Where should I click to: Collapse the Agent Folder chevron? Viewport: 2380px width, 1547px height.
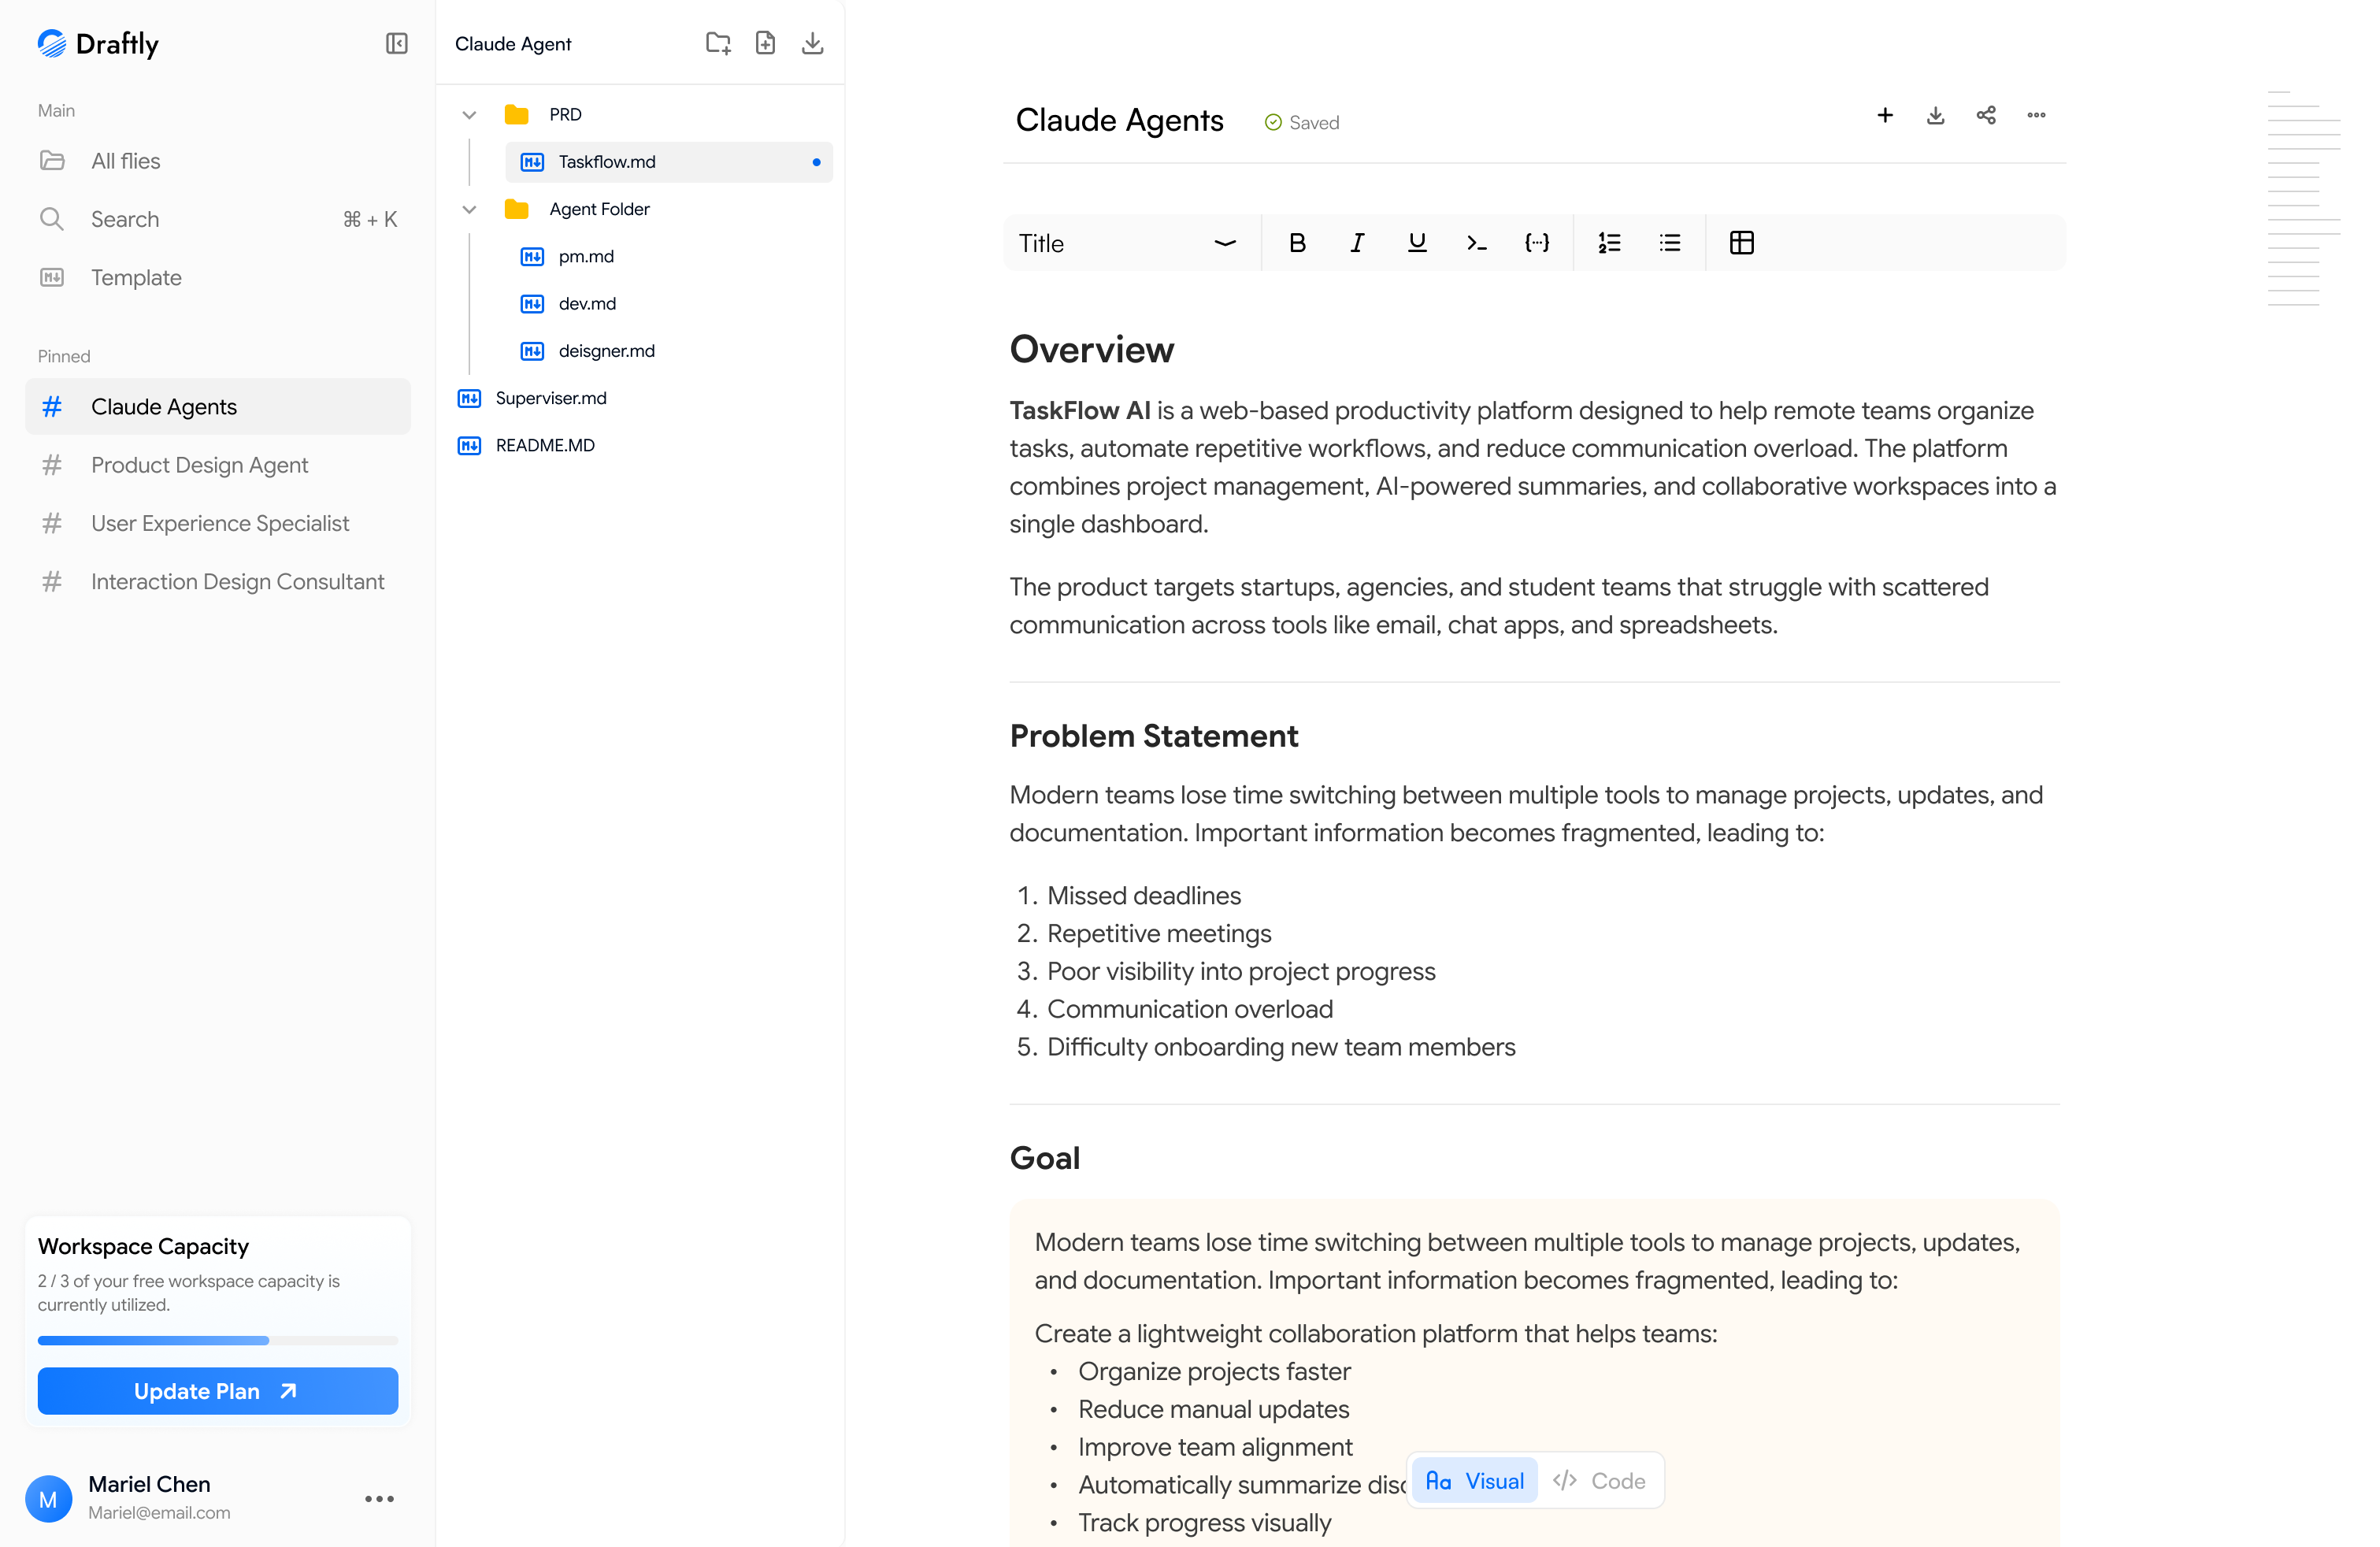469,209
